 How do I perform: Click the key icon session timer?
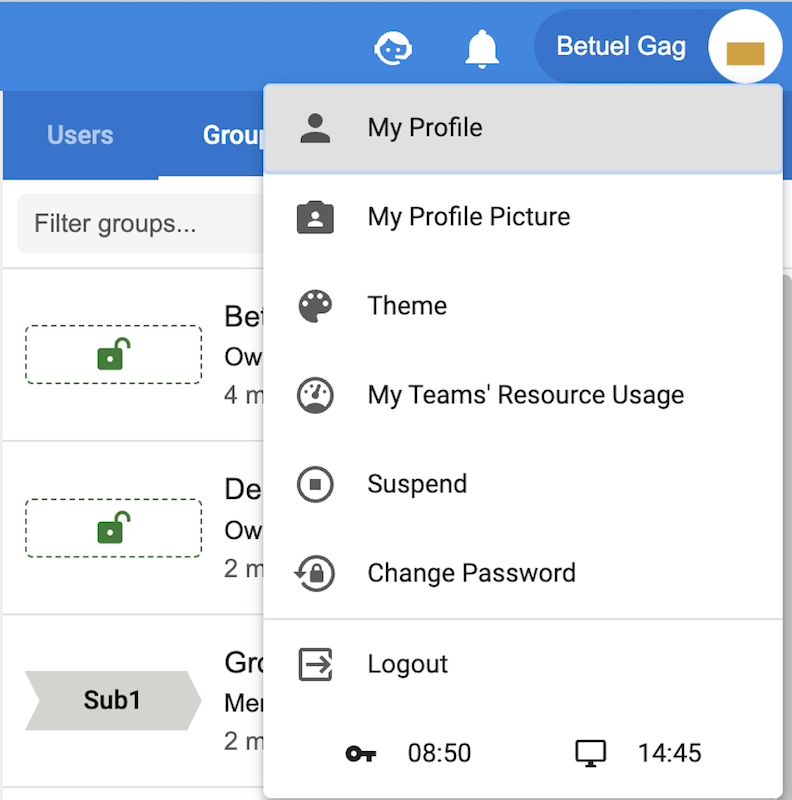pos(361,753)
